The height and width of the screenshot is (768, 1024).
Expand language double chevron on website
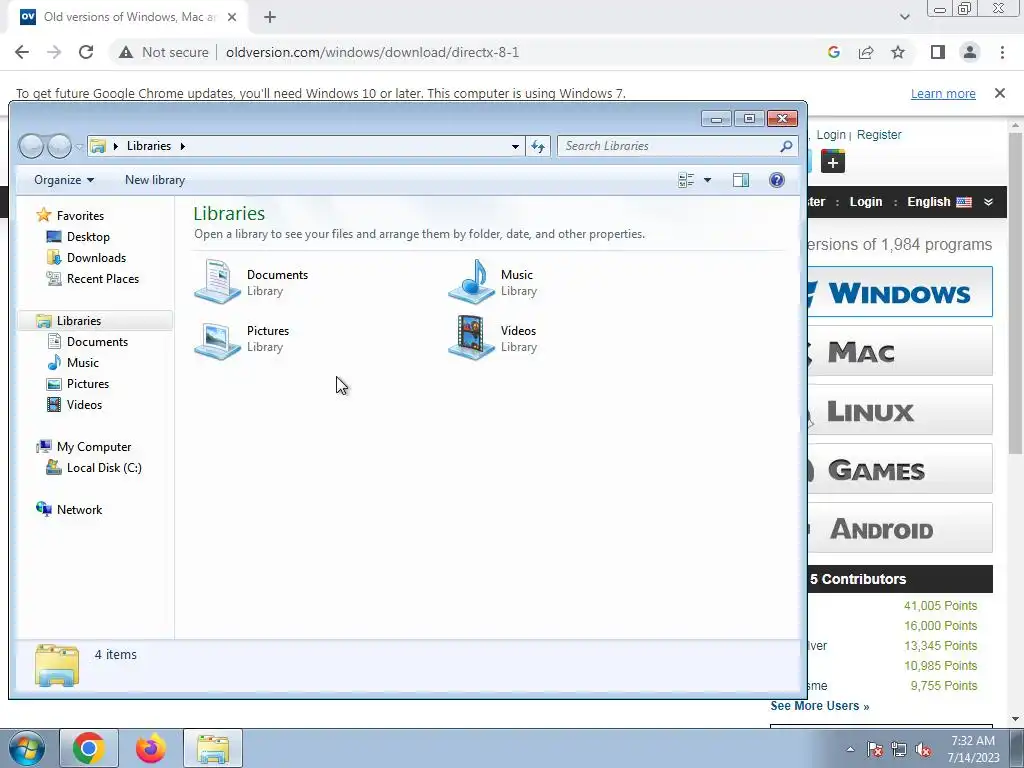(989, 202)
